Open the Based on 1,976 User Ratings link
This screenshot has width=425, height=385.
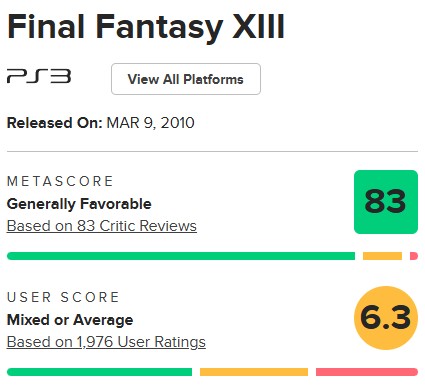point(106,342)
